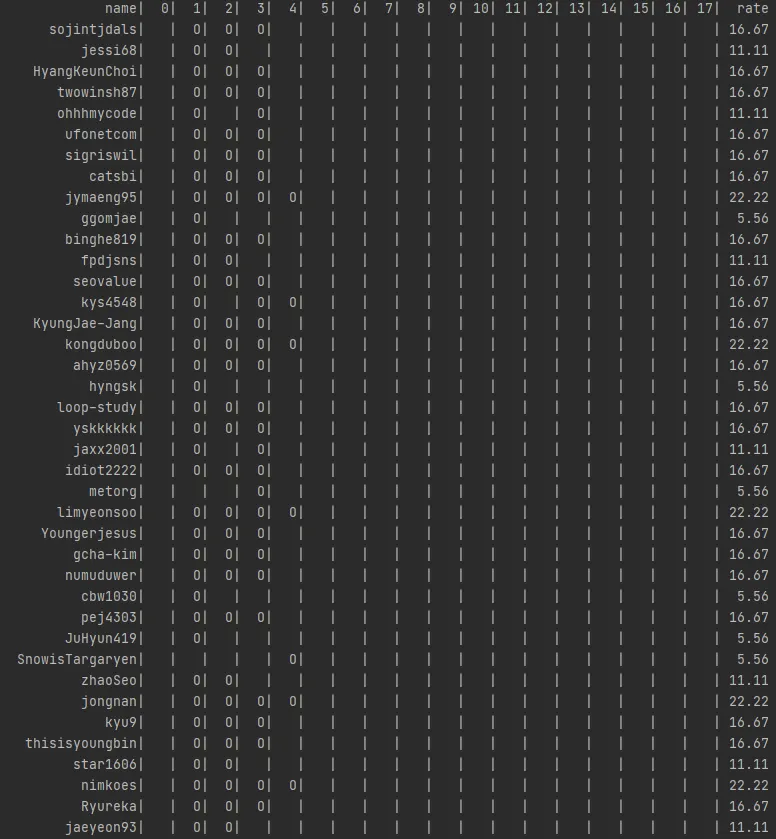Viewport: 776px width, 839px height.
Task: Click the 22.22 rate for kongduboo
Action: (x=749, y=344)
